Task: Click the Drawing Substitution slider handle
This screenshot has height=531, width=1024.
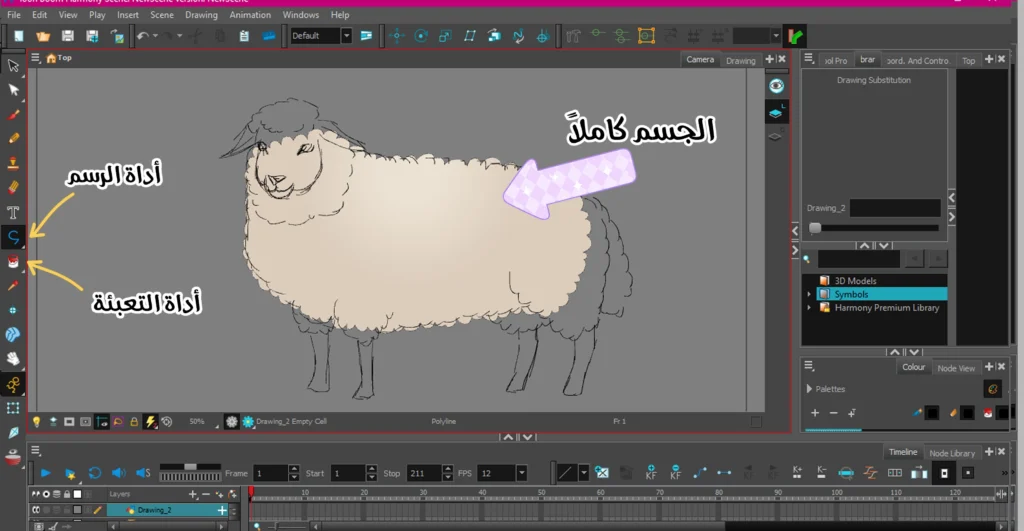Action: click(815, 228)
